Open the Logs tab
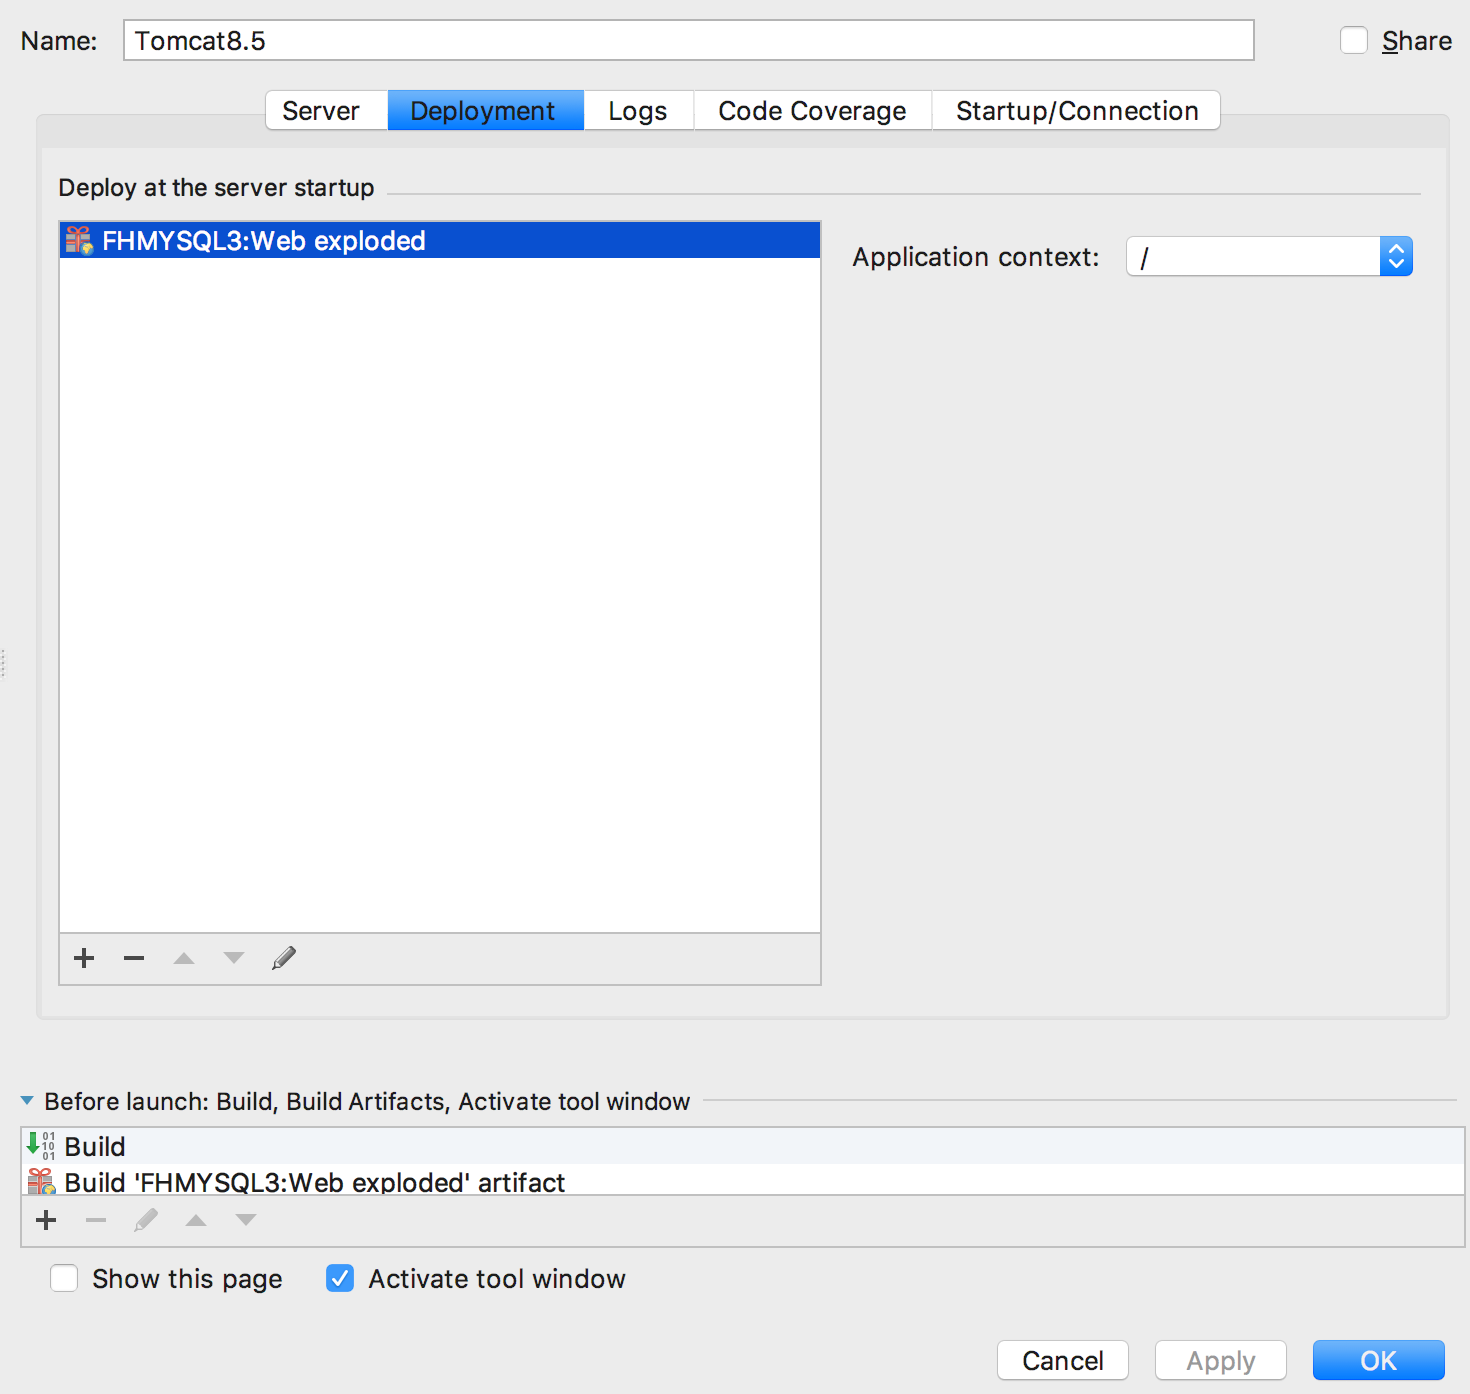The height and width of the screenshot is (1394, 1470). [x=638, y=110]
